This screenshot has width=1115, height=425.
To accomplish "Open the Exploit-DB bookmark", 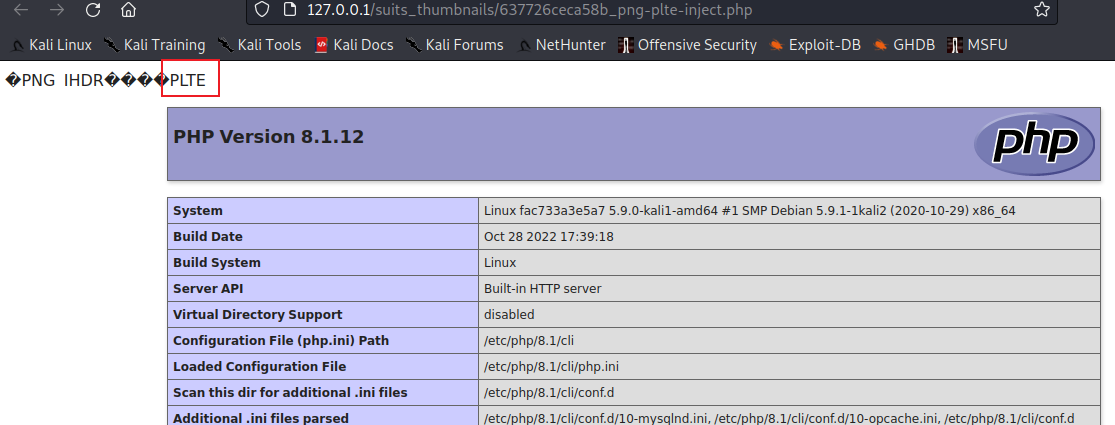I will [815, 45].
